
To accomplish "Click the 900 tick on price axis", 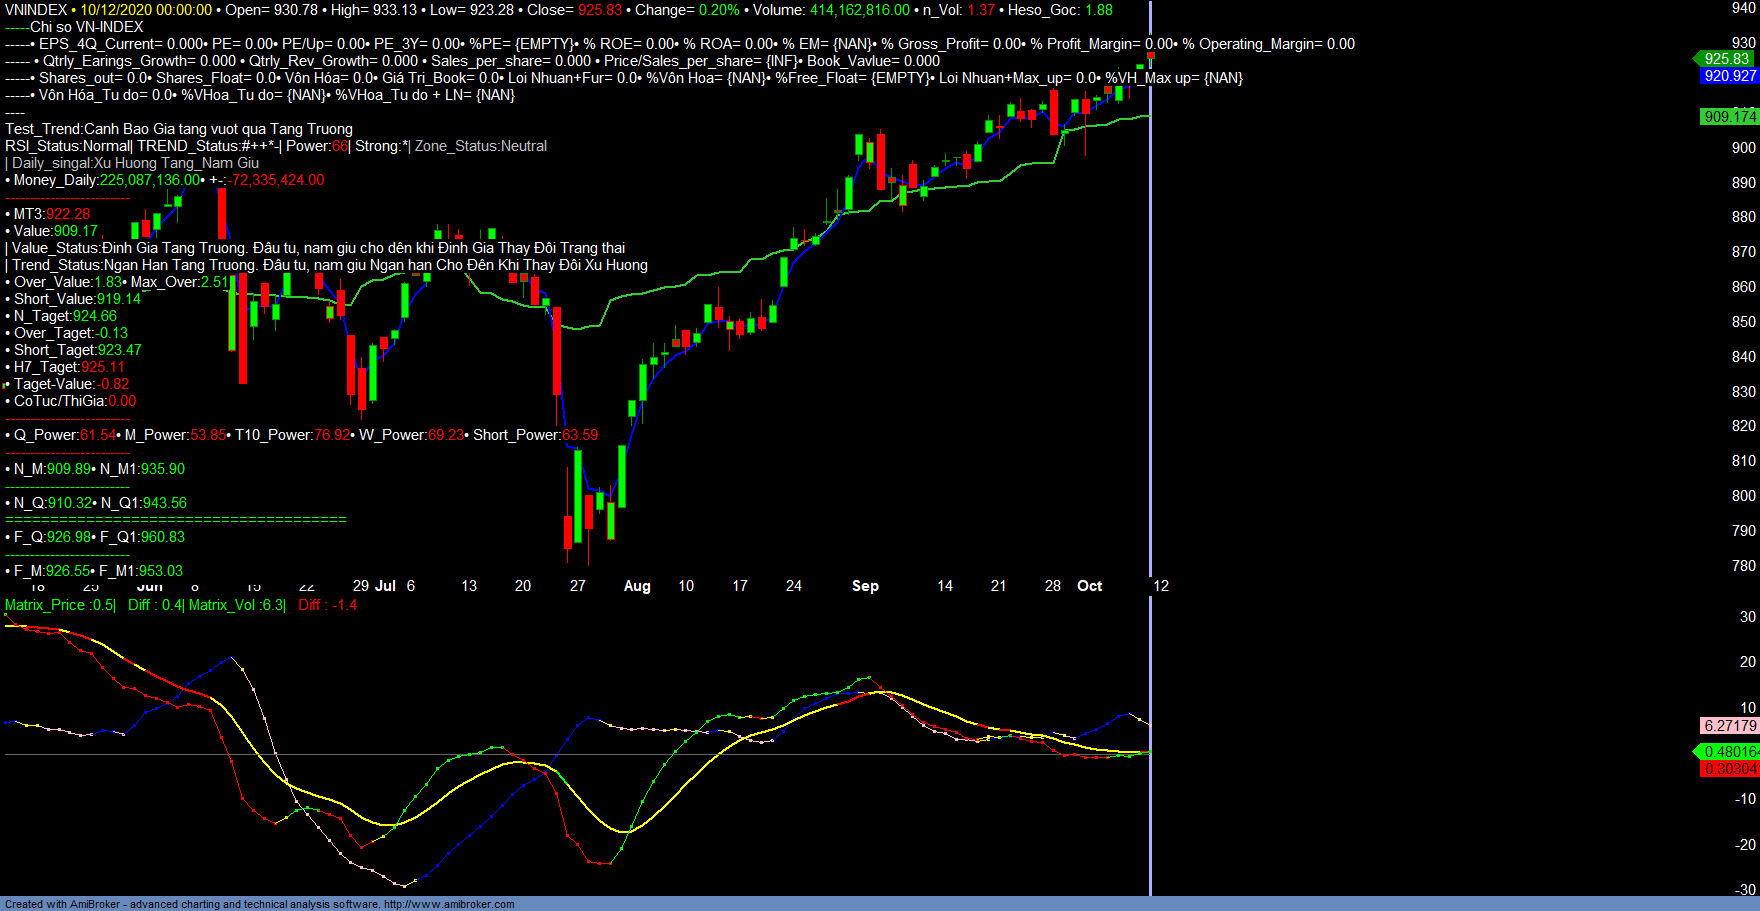I will 1744,148.
